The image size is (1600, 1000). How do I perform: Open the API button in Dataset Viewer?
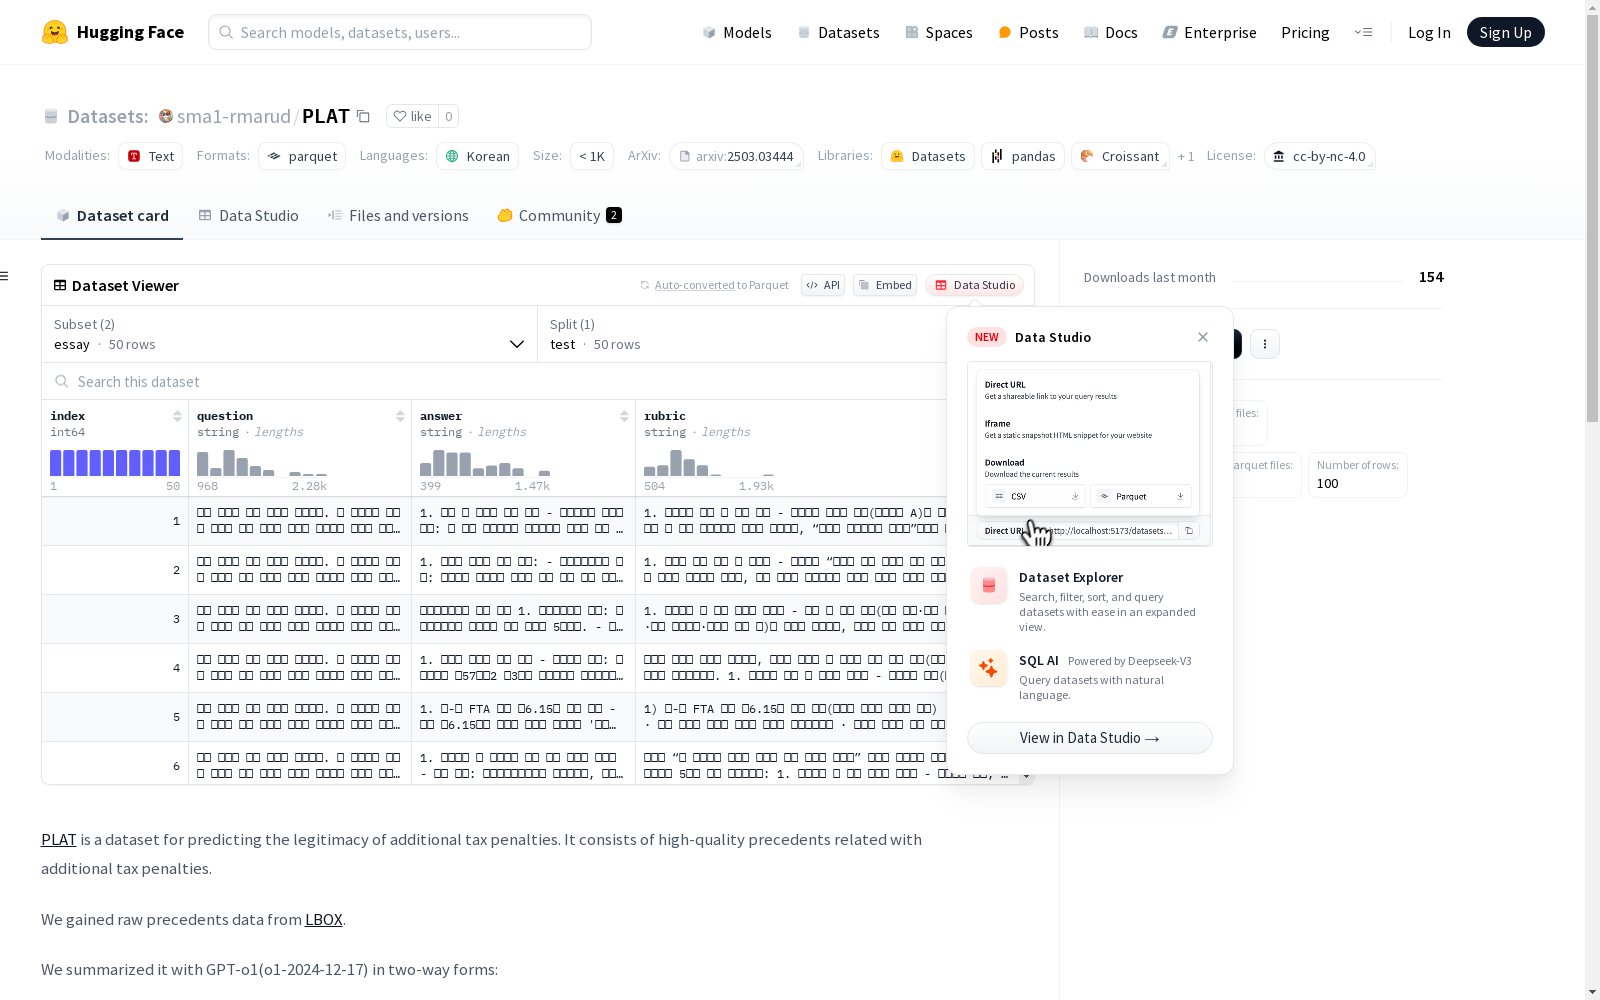pyautogui.click(x=823, y=285)
